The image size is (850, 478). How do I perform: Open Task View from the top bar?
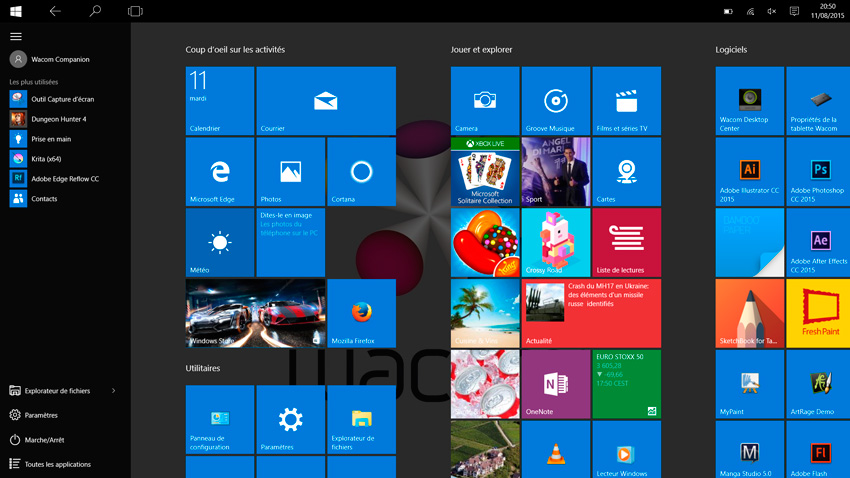(x=135, y=11)
